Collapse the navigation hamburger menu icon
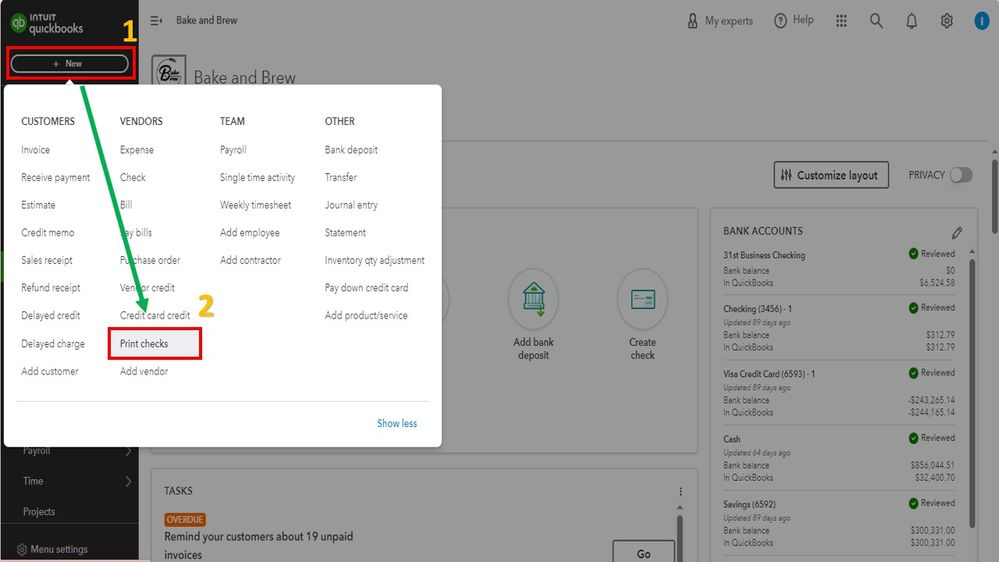 coord(156,20)
